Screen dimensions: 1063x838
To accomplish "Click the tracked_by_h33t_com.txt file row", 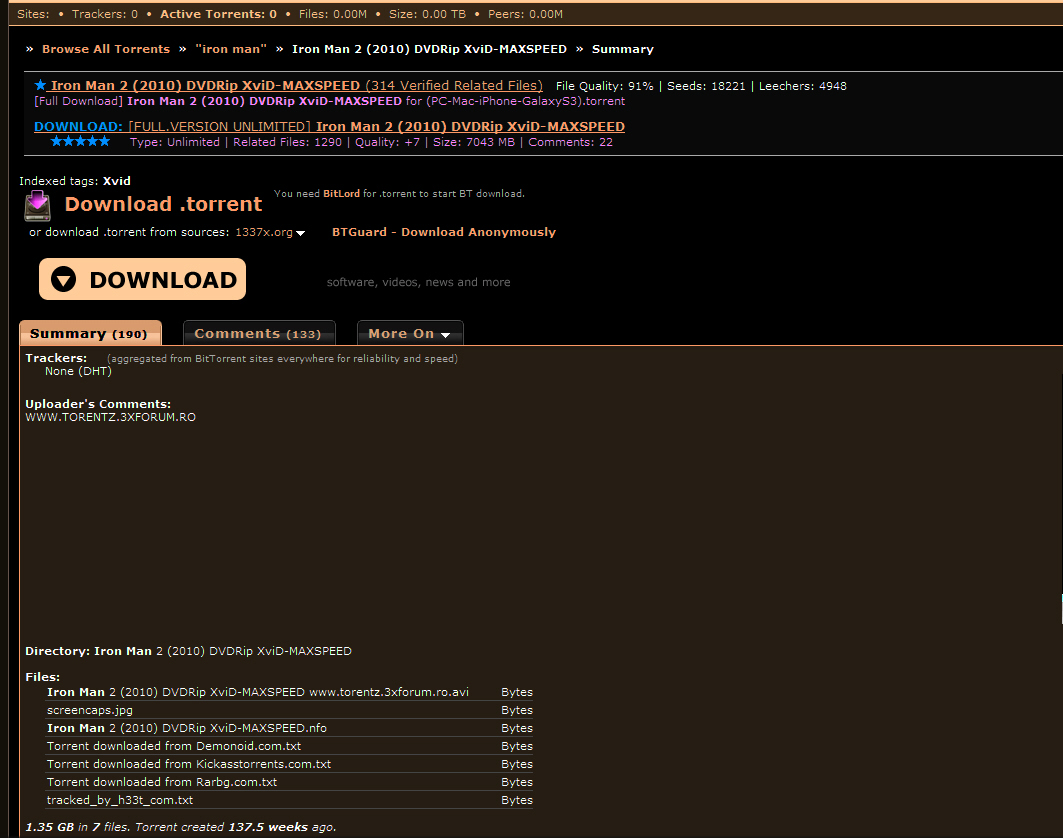I will (289, 800).
